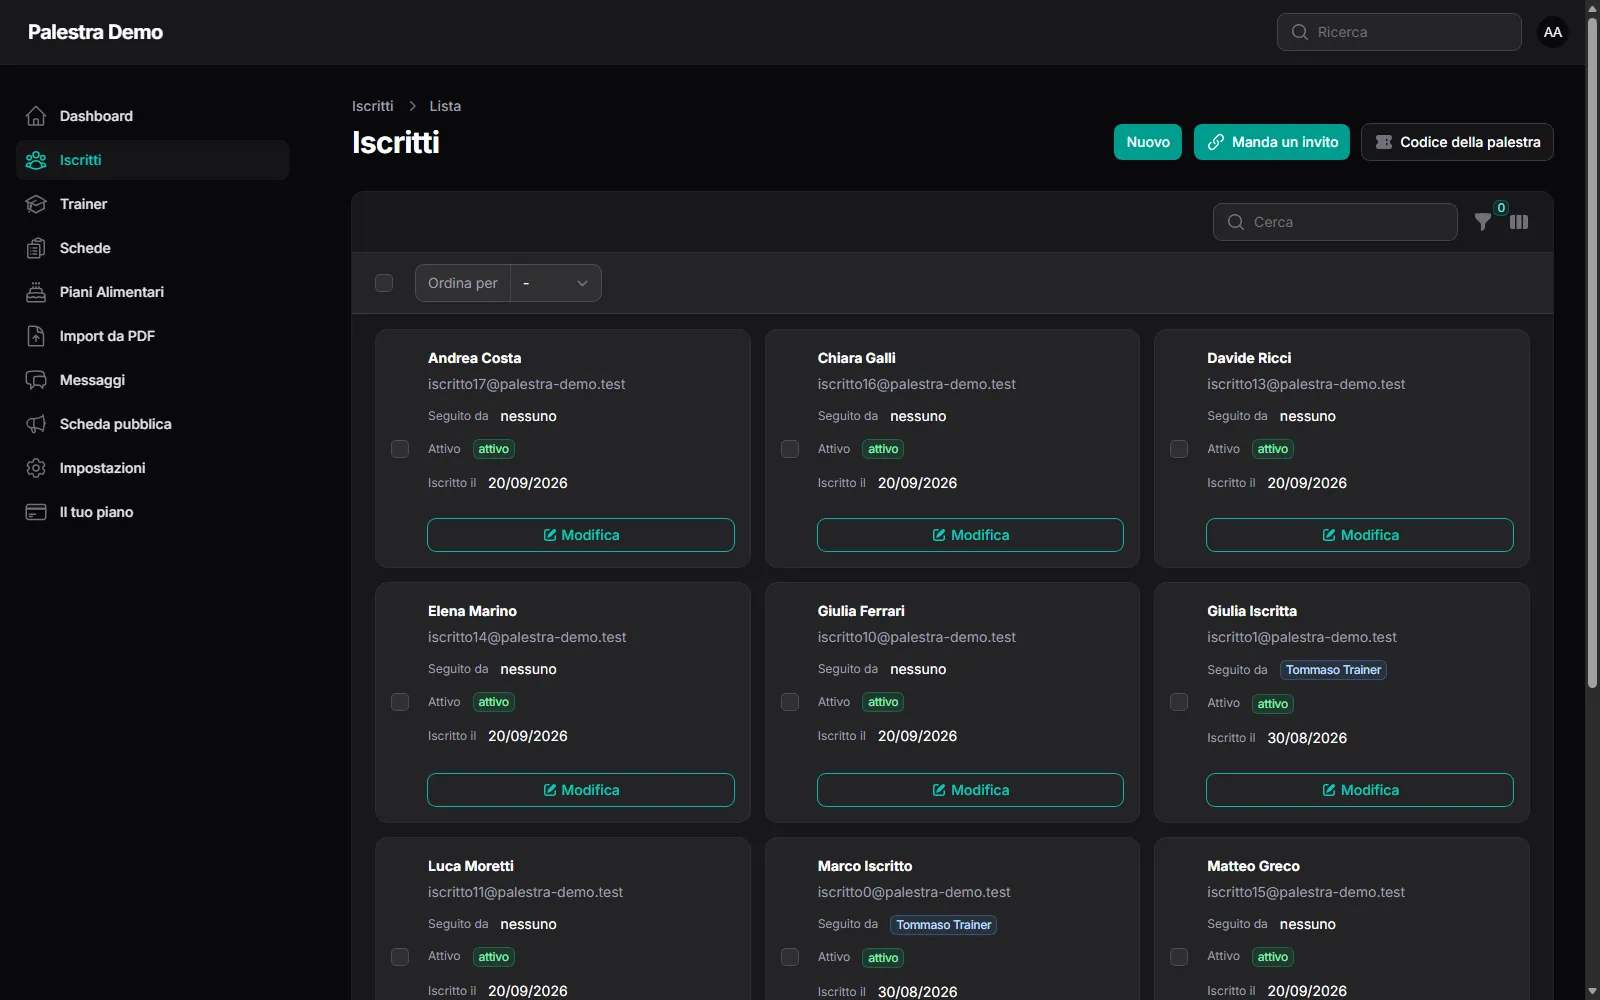
Task: Click email iscritto17@palestra-demo.test
Action: point(527,384)
